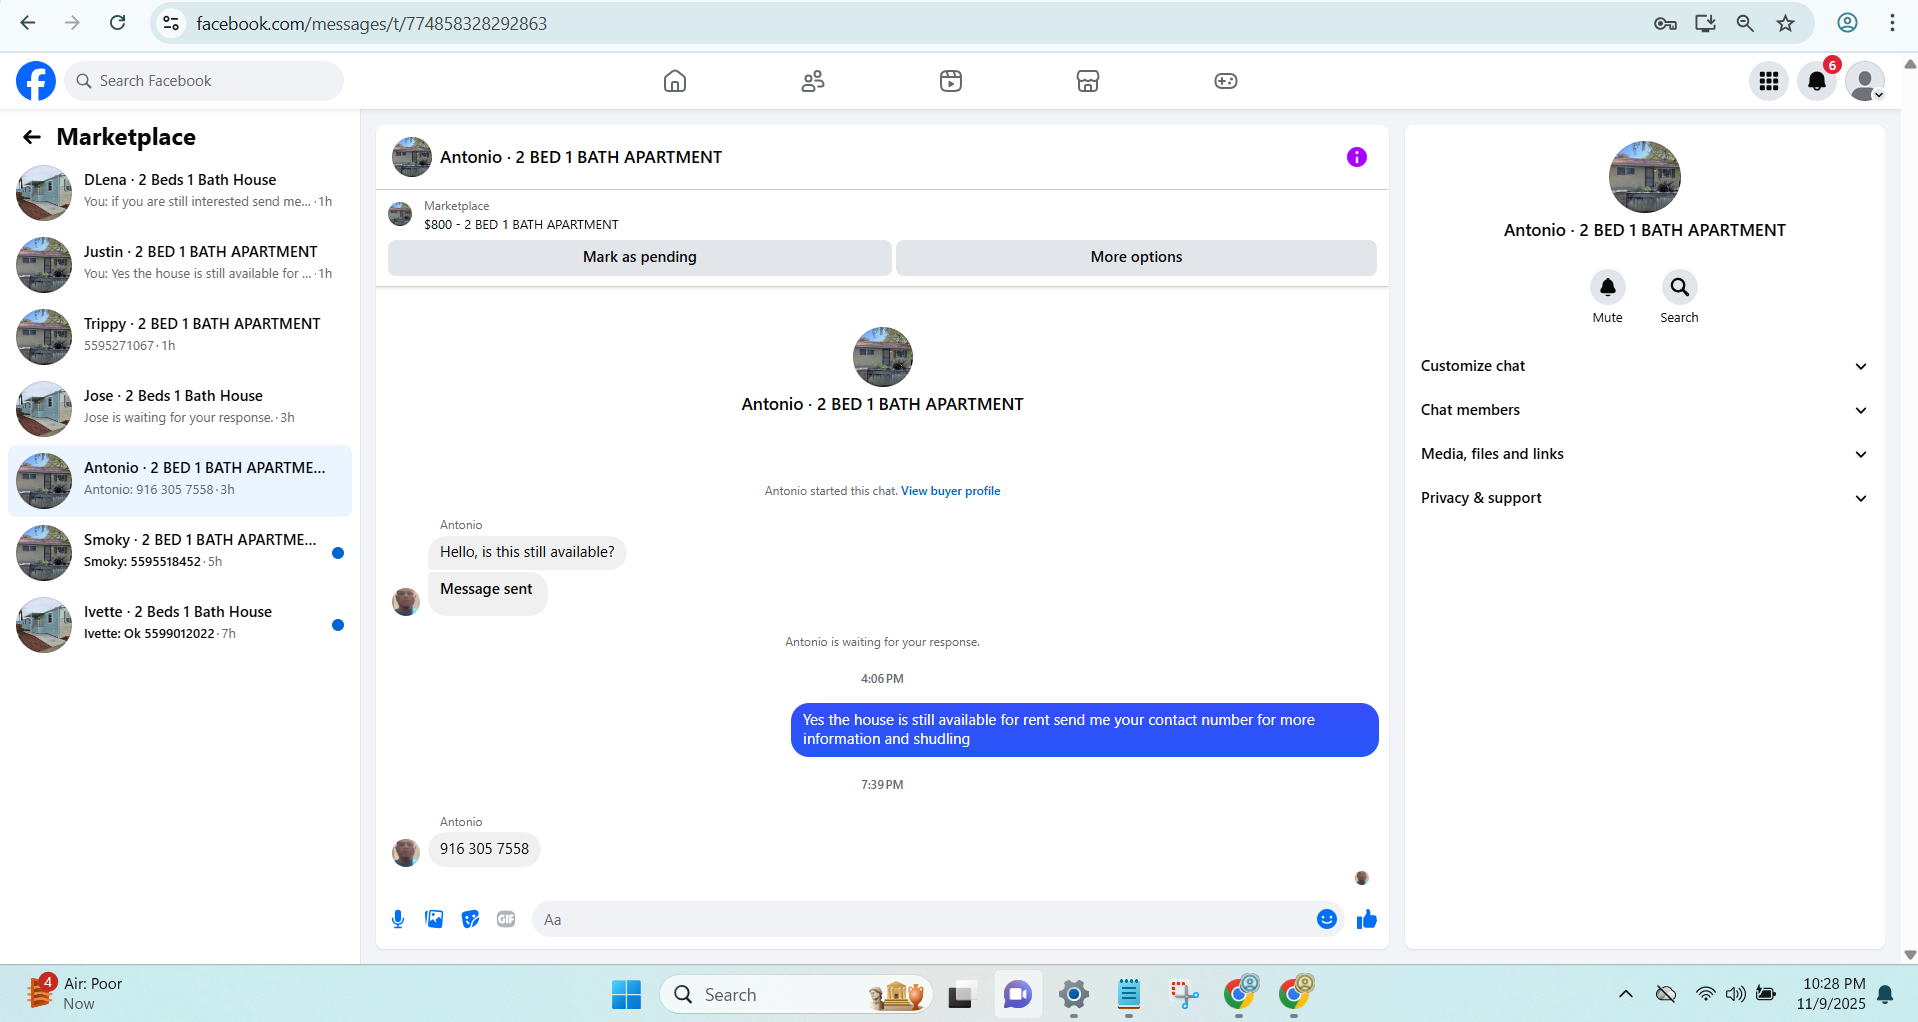Open password manager key icon
Screen dimensions: 1918x1022
point(1665,23)
